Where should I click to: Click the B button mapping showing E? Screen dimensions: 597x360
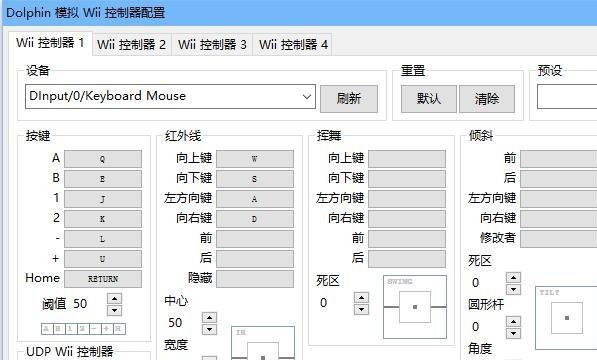(103, 179)
